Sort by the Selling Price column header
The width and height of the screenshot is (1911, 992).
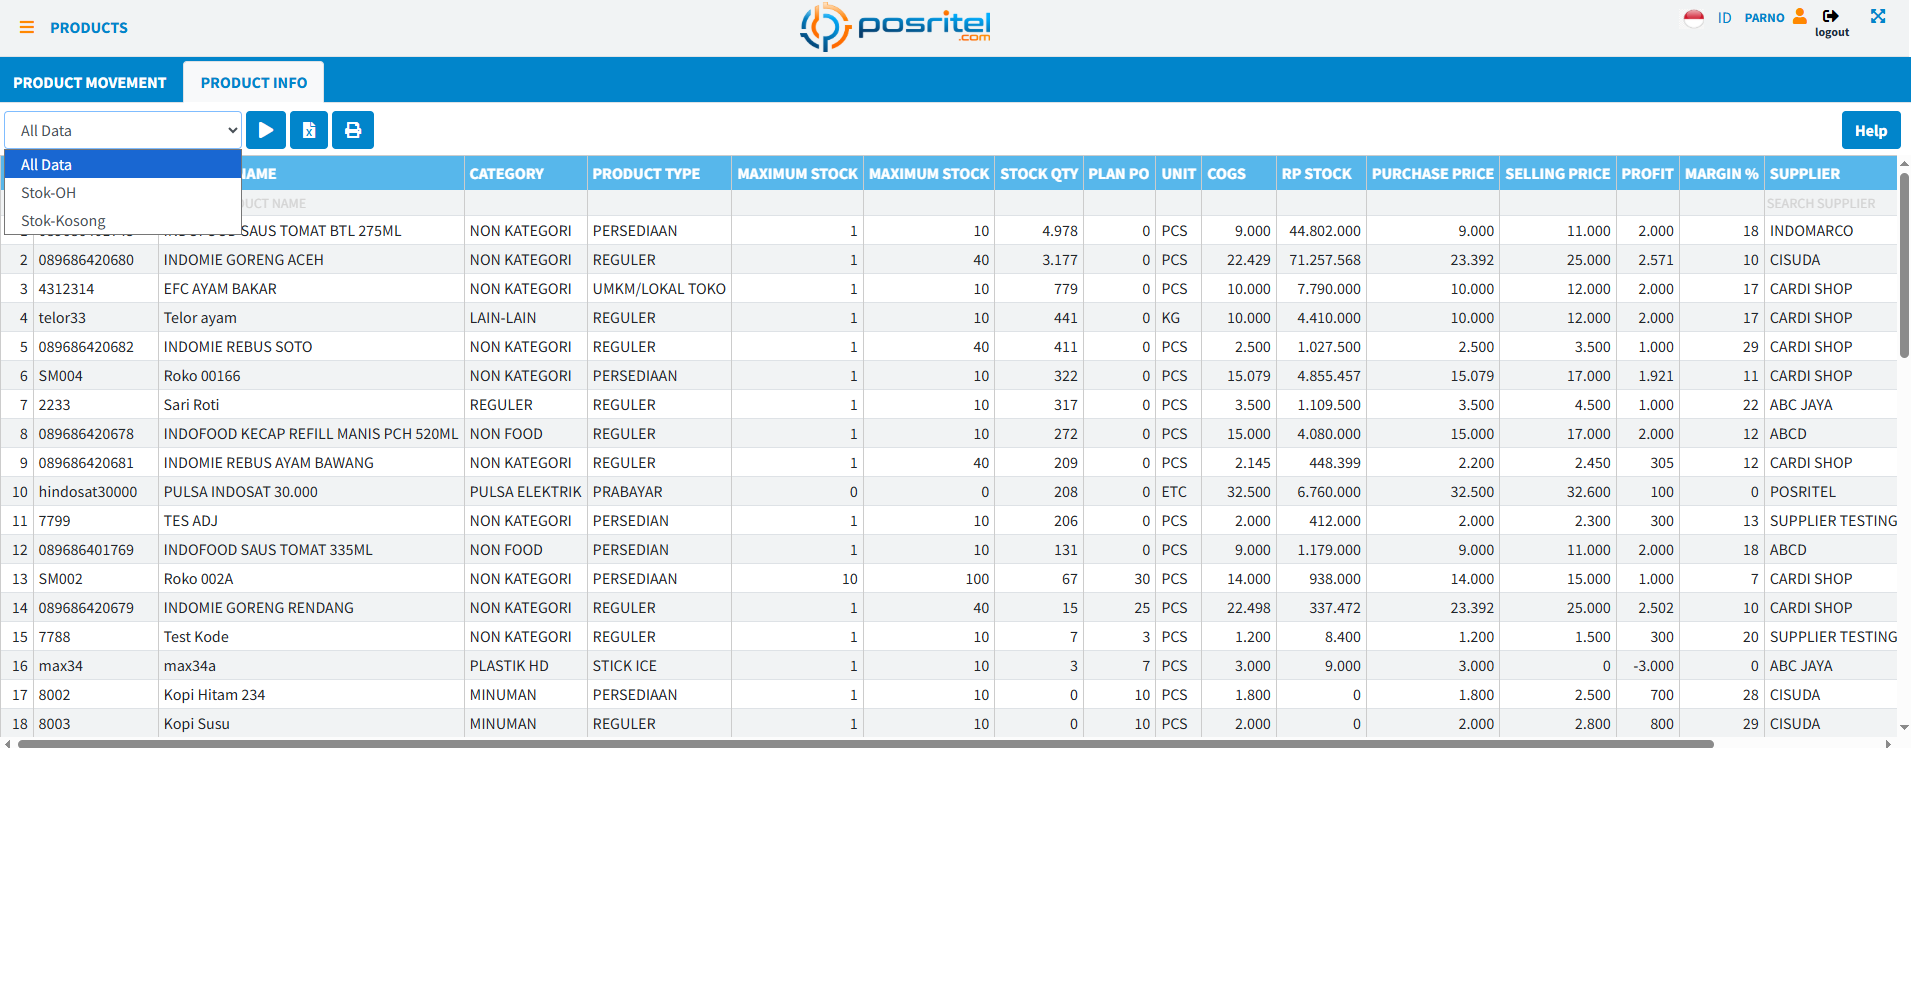(x=1557, y=174)
